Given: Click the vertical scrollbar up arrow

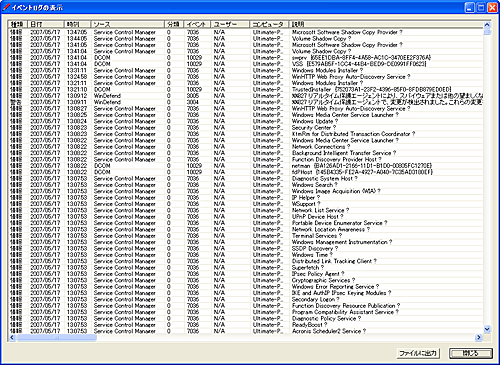Looking at the screenshot, I should 487,25.
